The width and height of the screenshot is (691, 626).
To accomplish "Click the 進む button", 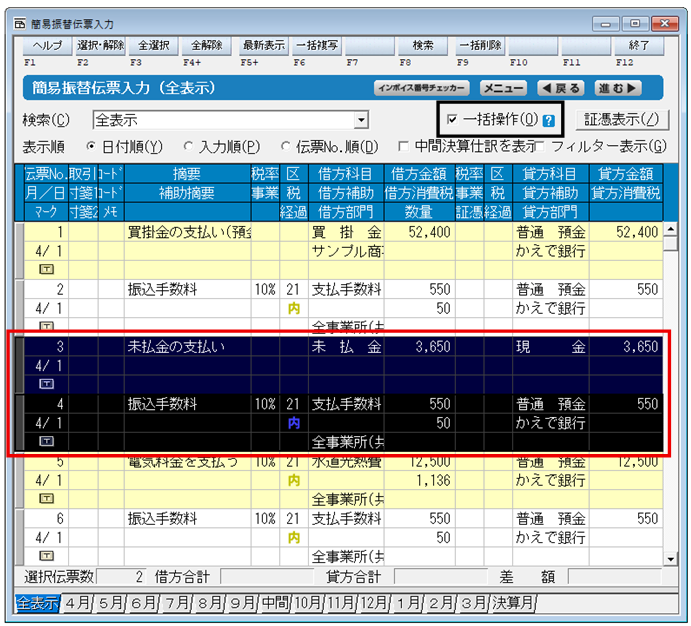I will [618, 88].
